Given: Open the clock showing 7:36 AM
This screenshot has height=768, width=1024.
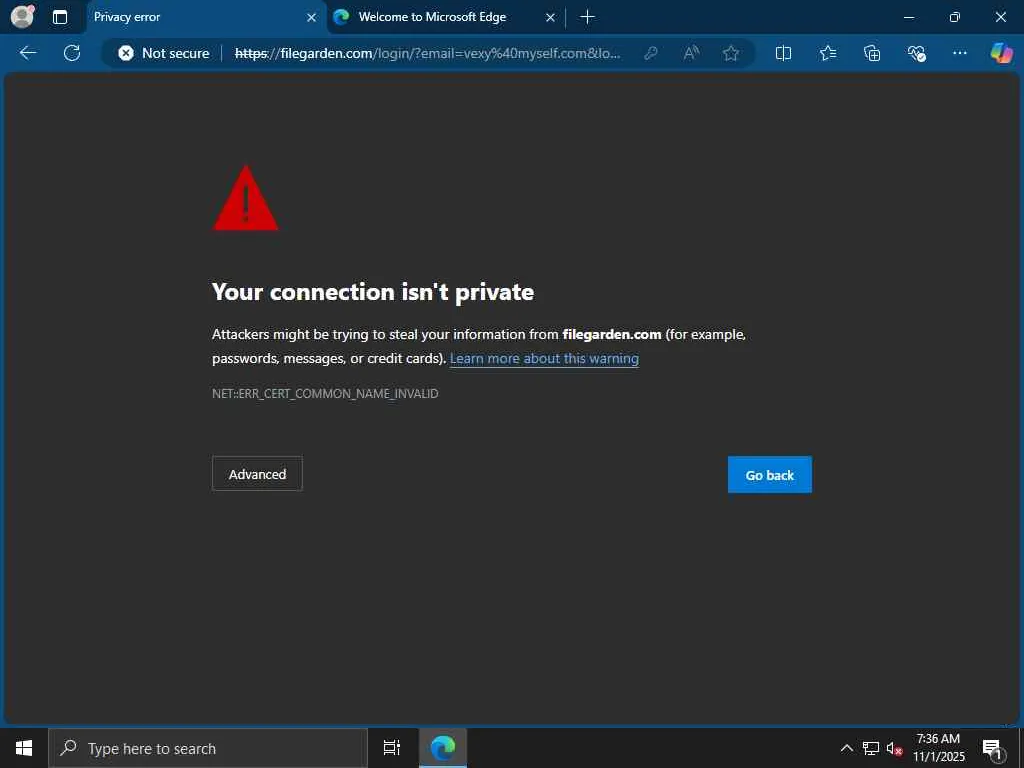Looking at the screenshot, I should pyautogui.click(x=938, y=748).
